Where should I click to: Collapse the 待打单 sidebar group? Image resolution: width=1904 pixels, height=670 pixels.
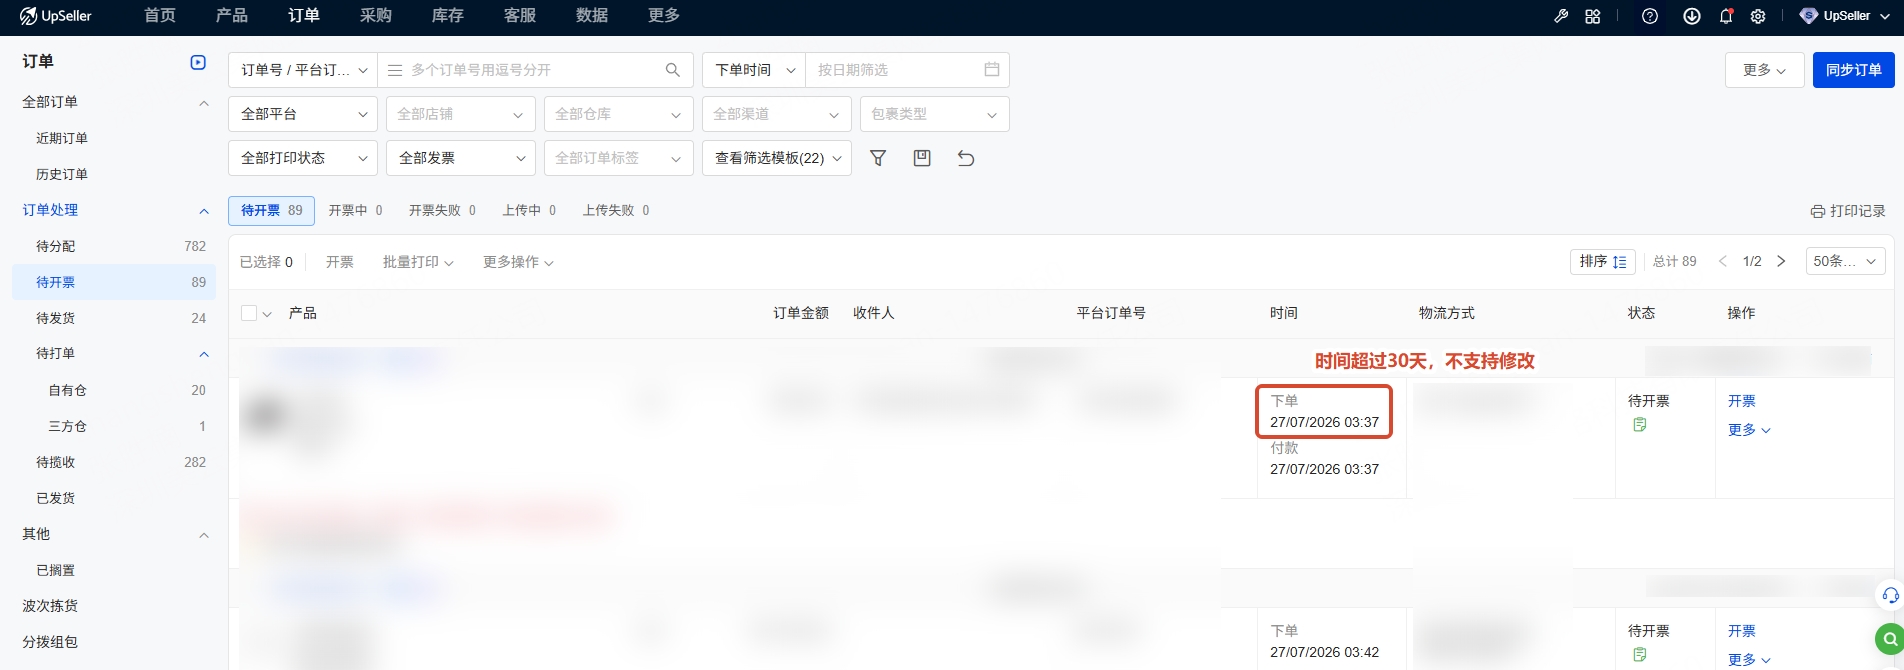tap(204, 354)
